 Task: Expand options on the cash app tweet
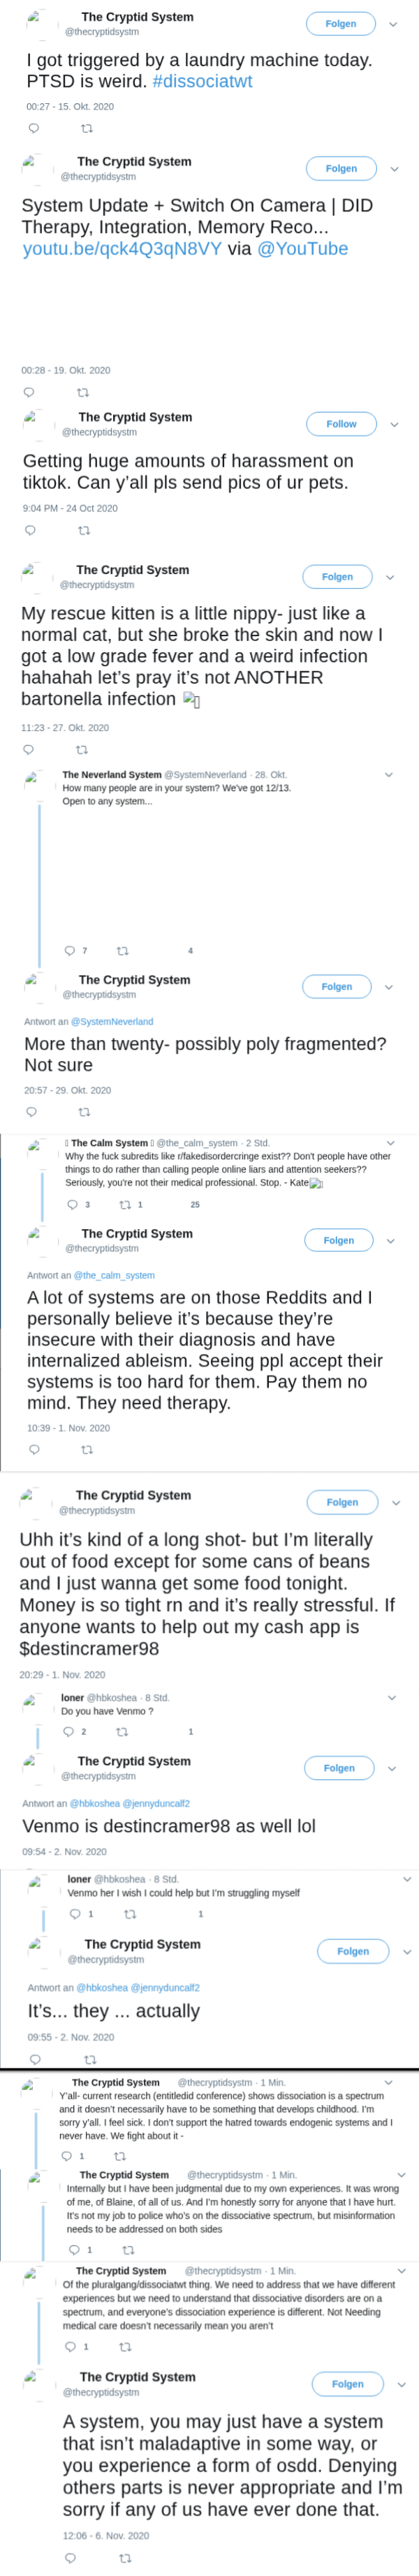pos(396,1502)
